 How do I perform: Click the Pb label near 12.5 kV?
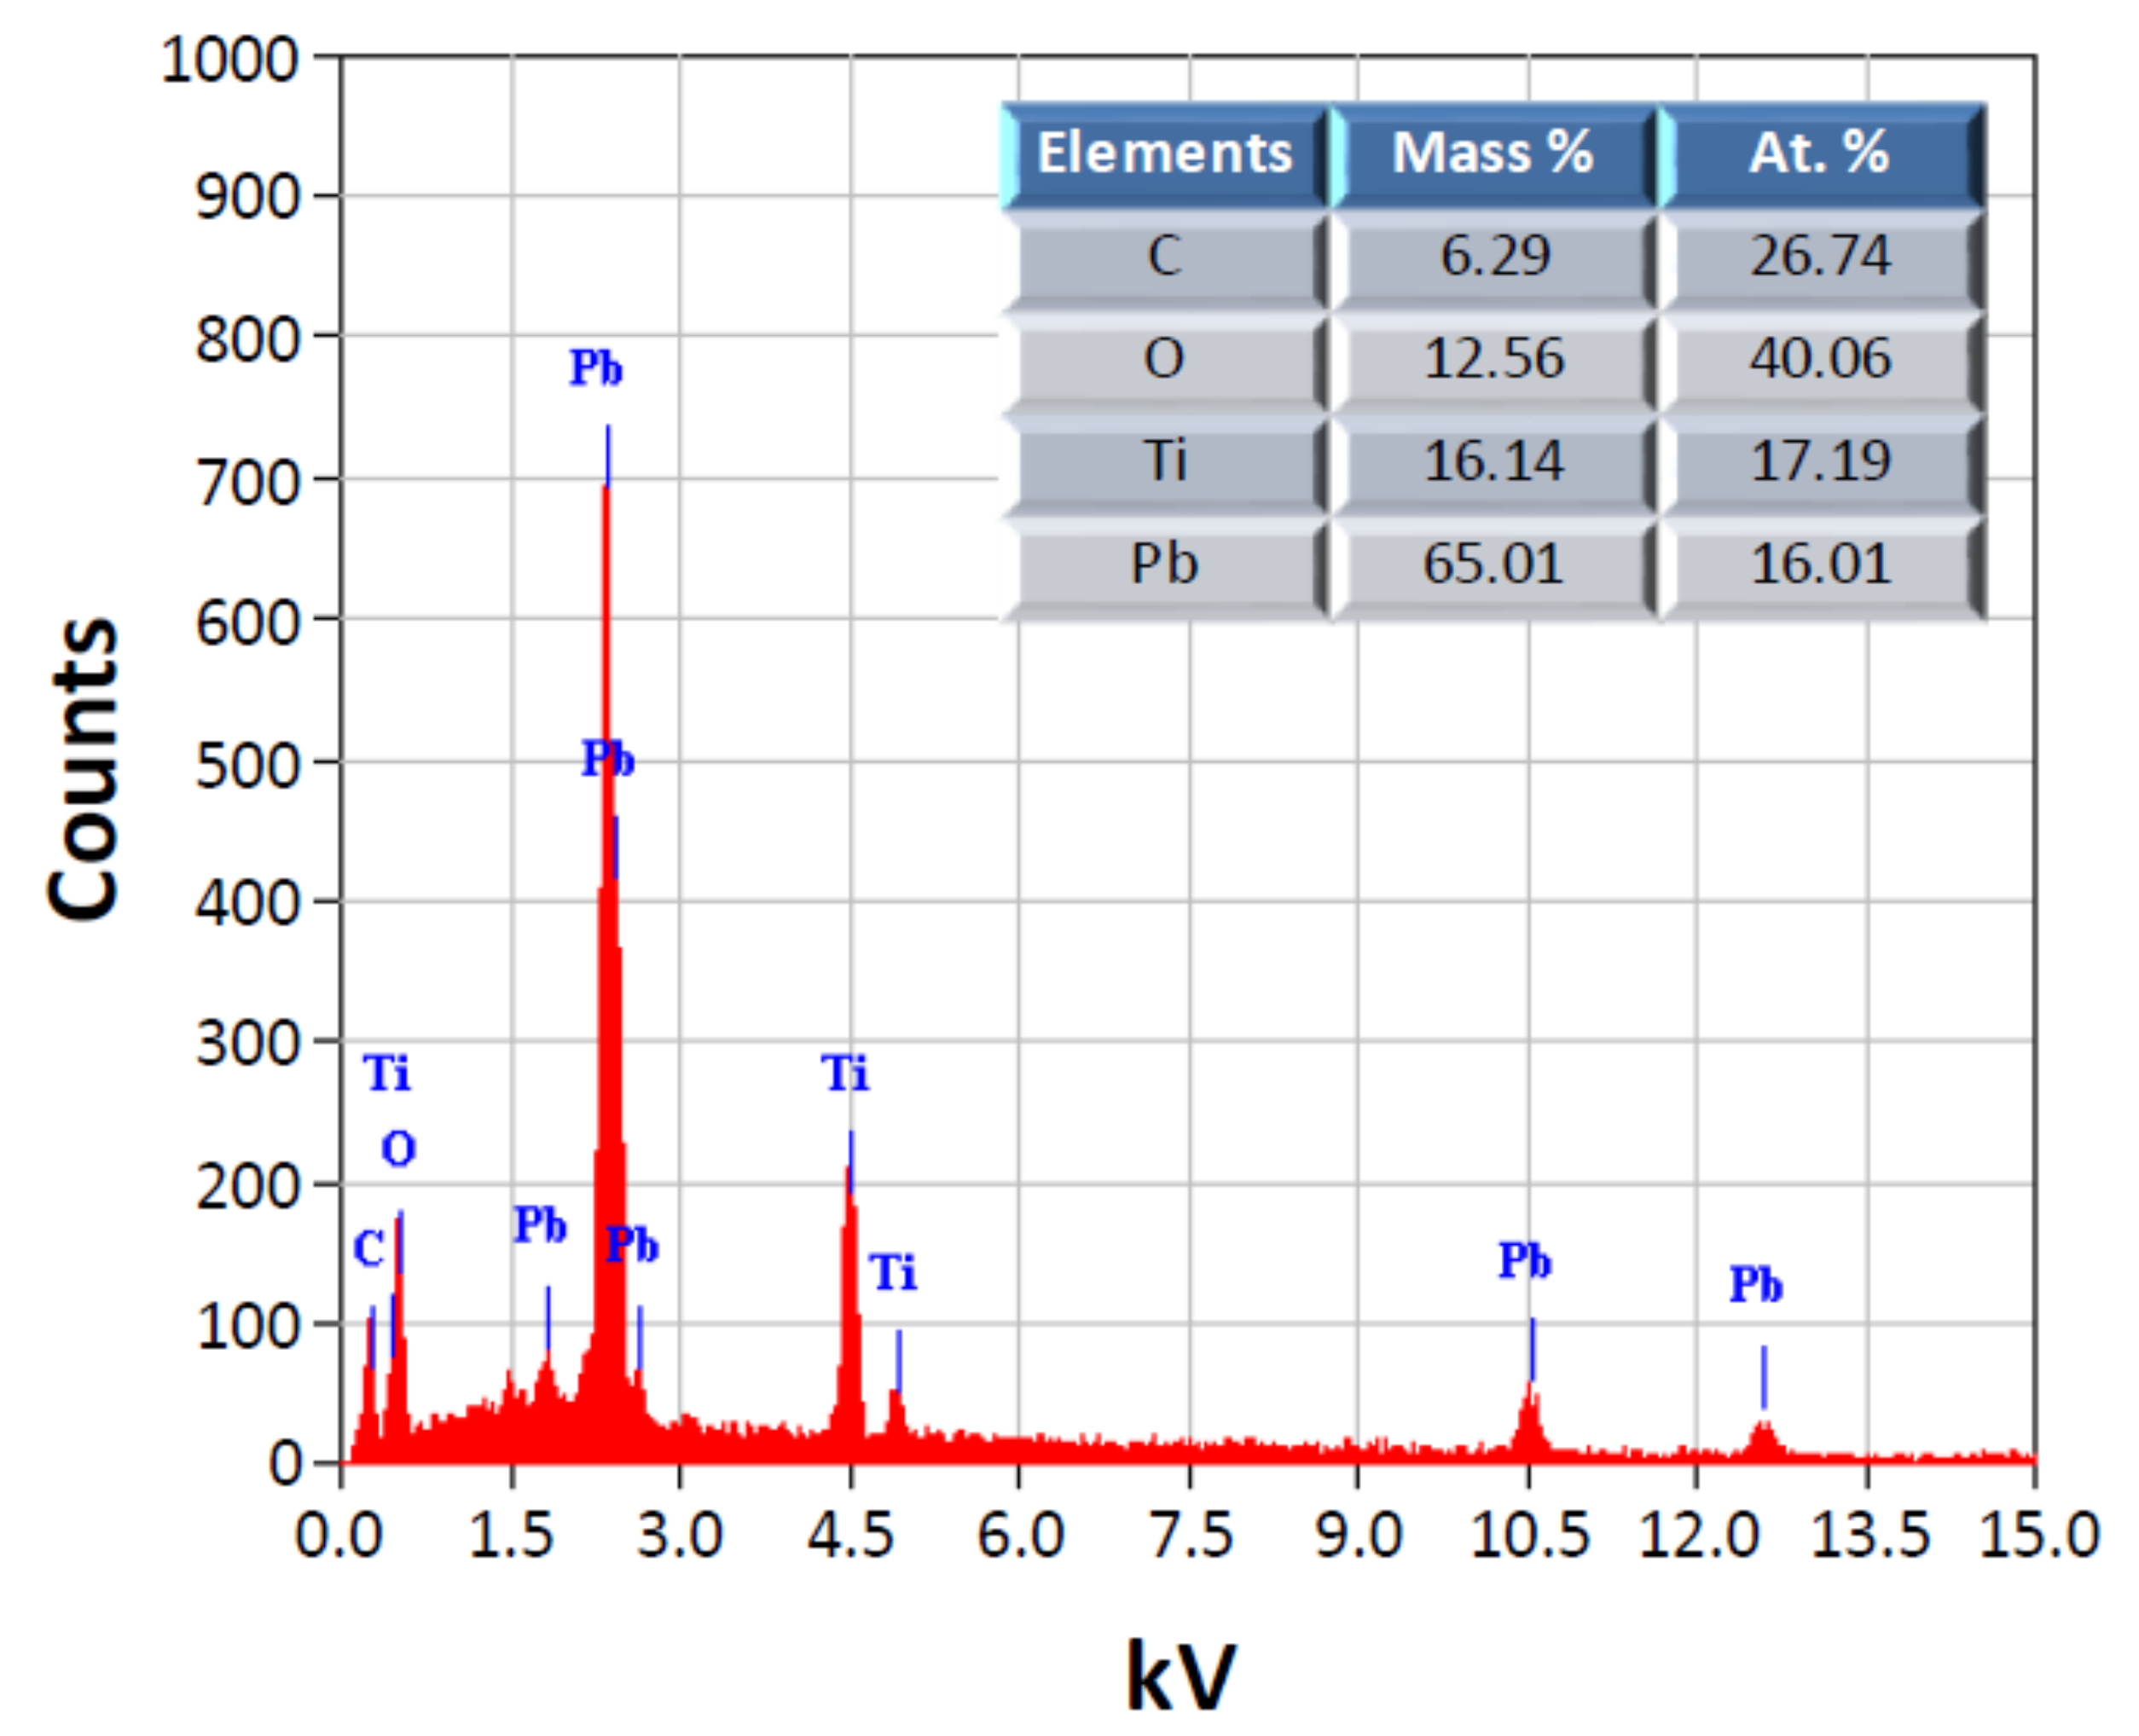[1755, 1285]
